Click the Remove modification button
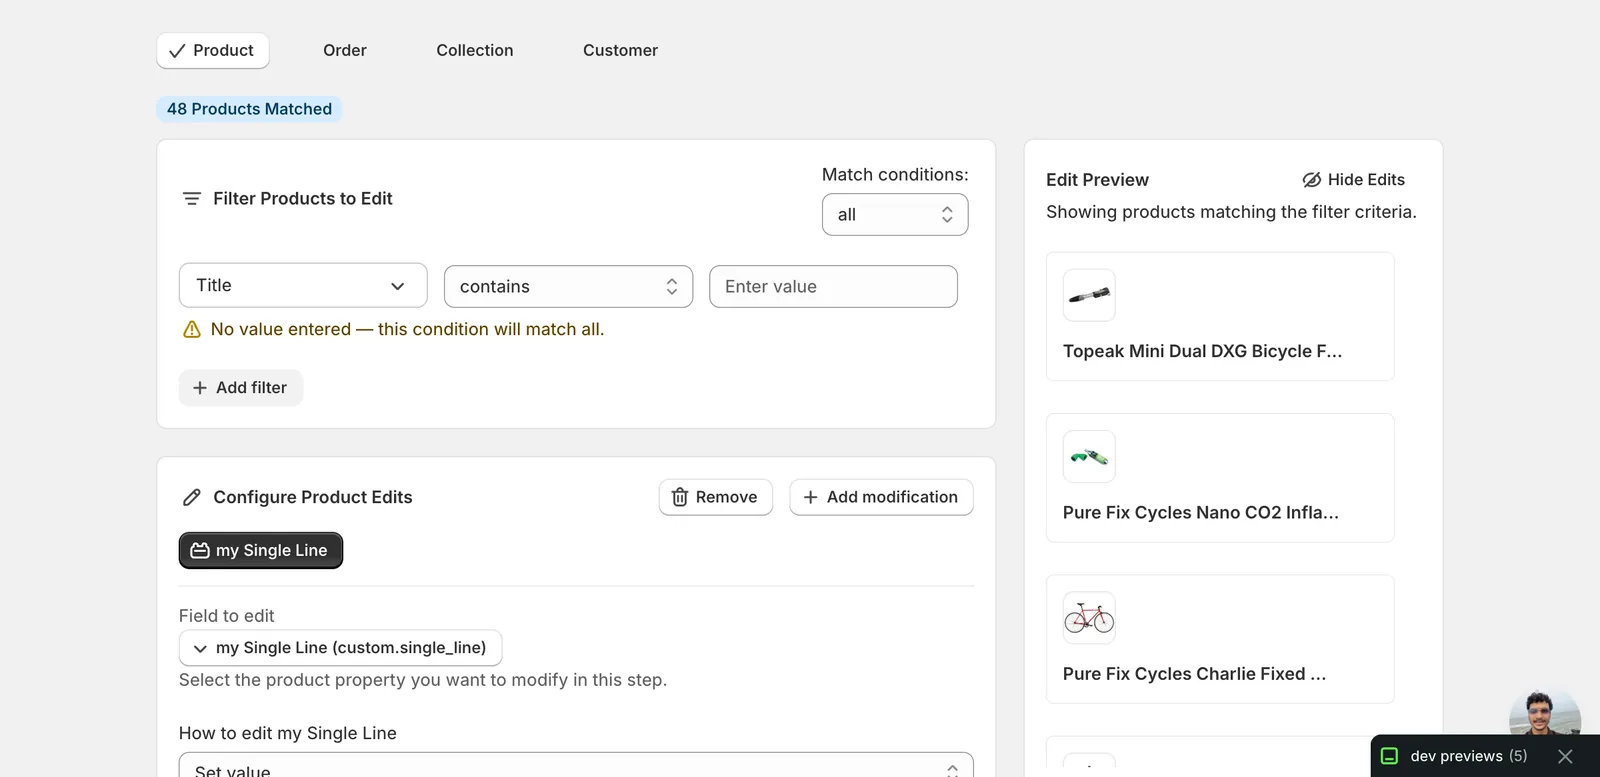The width and height of the screenshot is (1600, 777). [715, 497]
